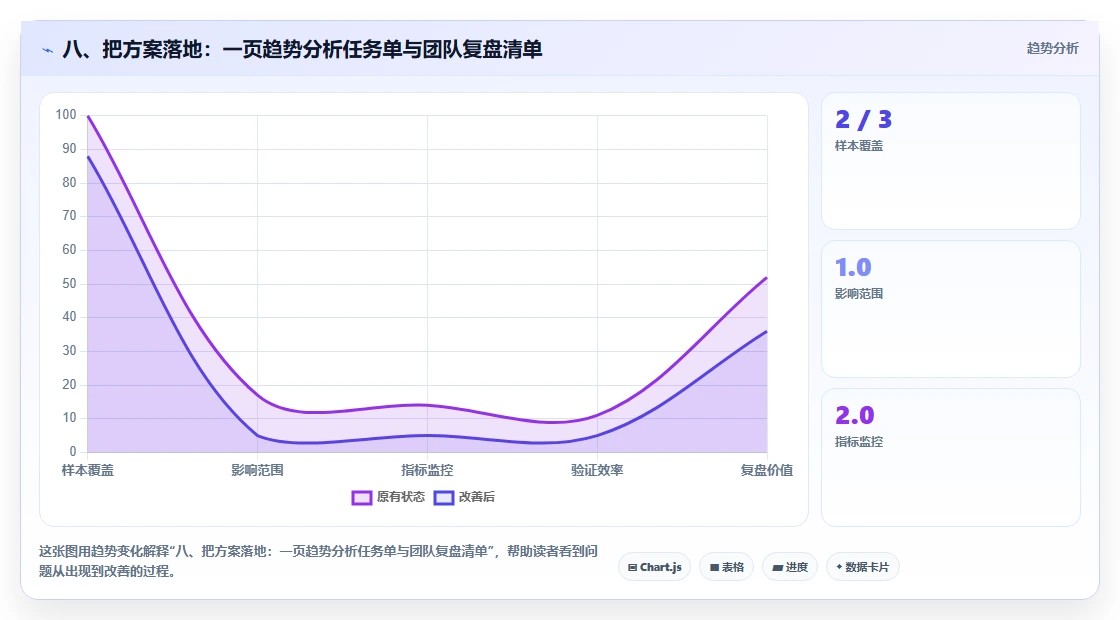Click the 改善后 legend label
This screenshot has height=620, width=1120.
point(476,497)
